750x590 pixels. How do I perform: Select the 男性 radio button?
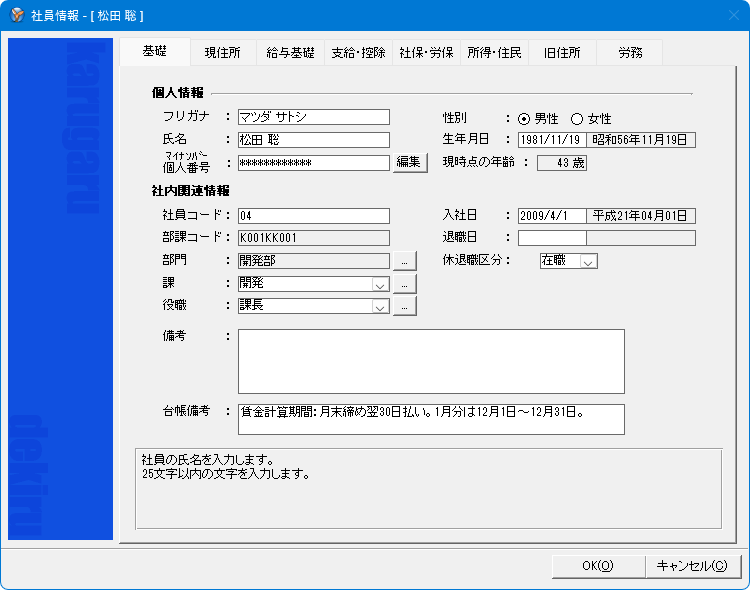click(524, 119)
